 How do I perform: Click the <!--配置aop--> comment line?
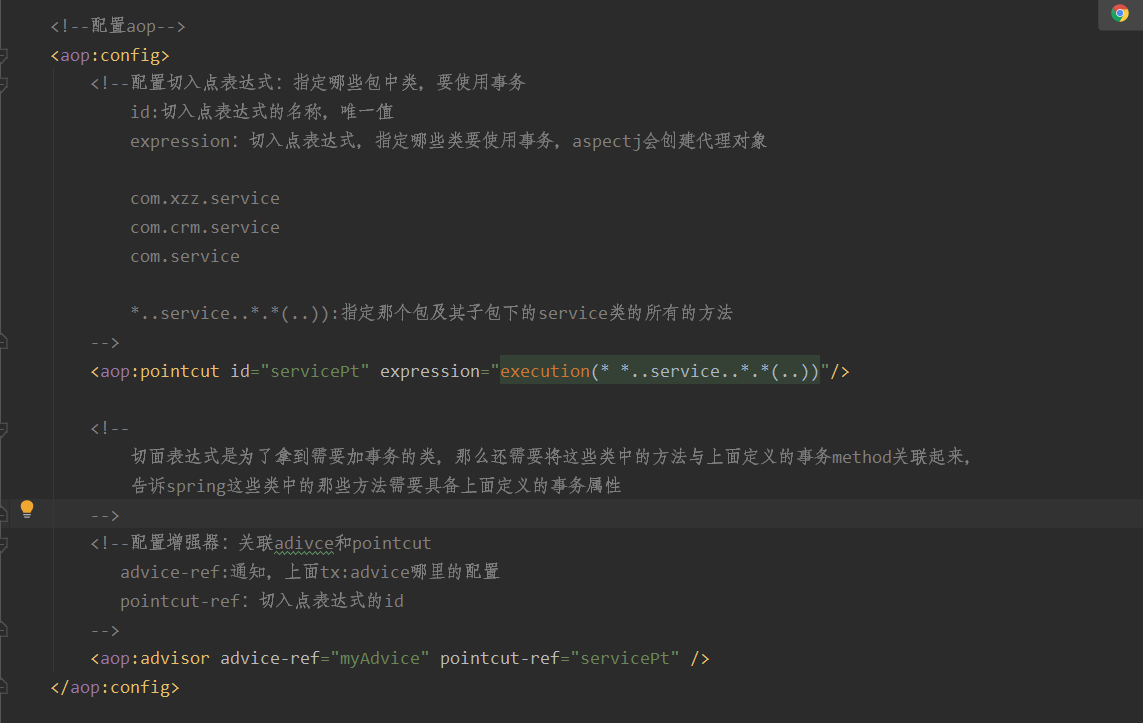[x=118, y=26]
